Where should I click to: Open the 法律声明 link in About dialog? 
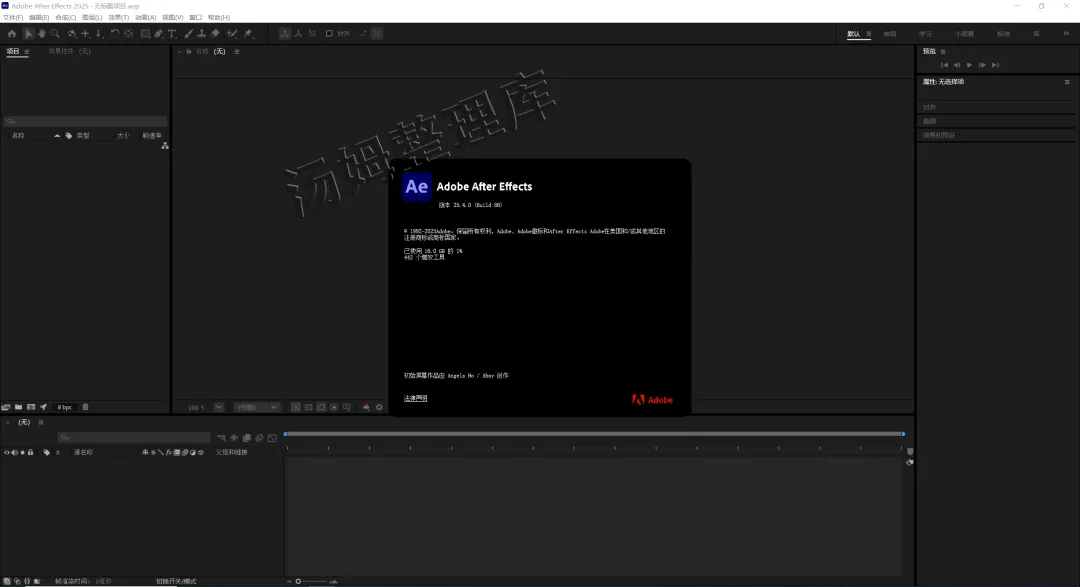(x=415, y=398)
